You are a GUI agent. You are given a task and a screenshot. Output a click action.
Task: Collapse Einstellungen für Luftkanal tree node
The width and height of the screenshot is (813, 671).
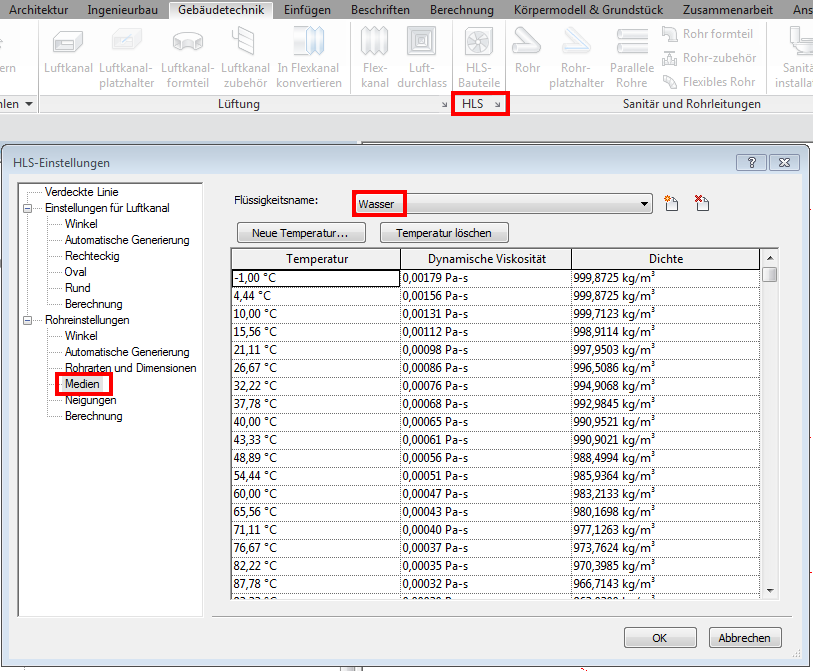pos(27,208)
